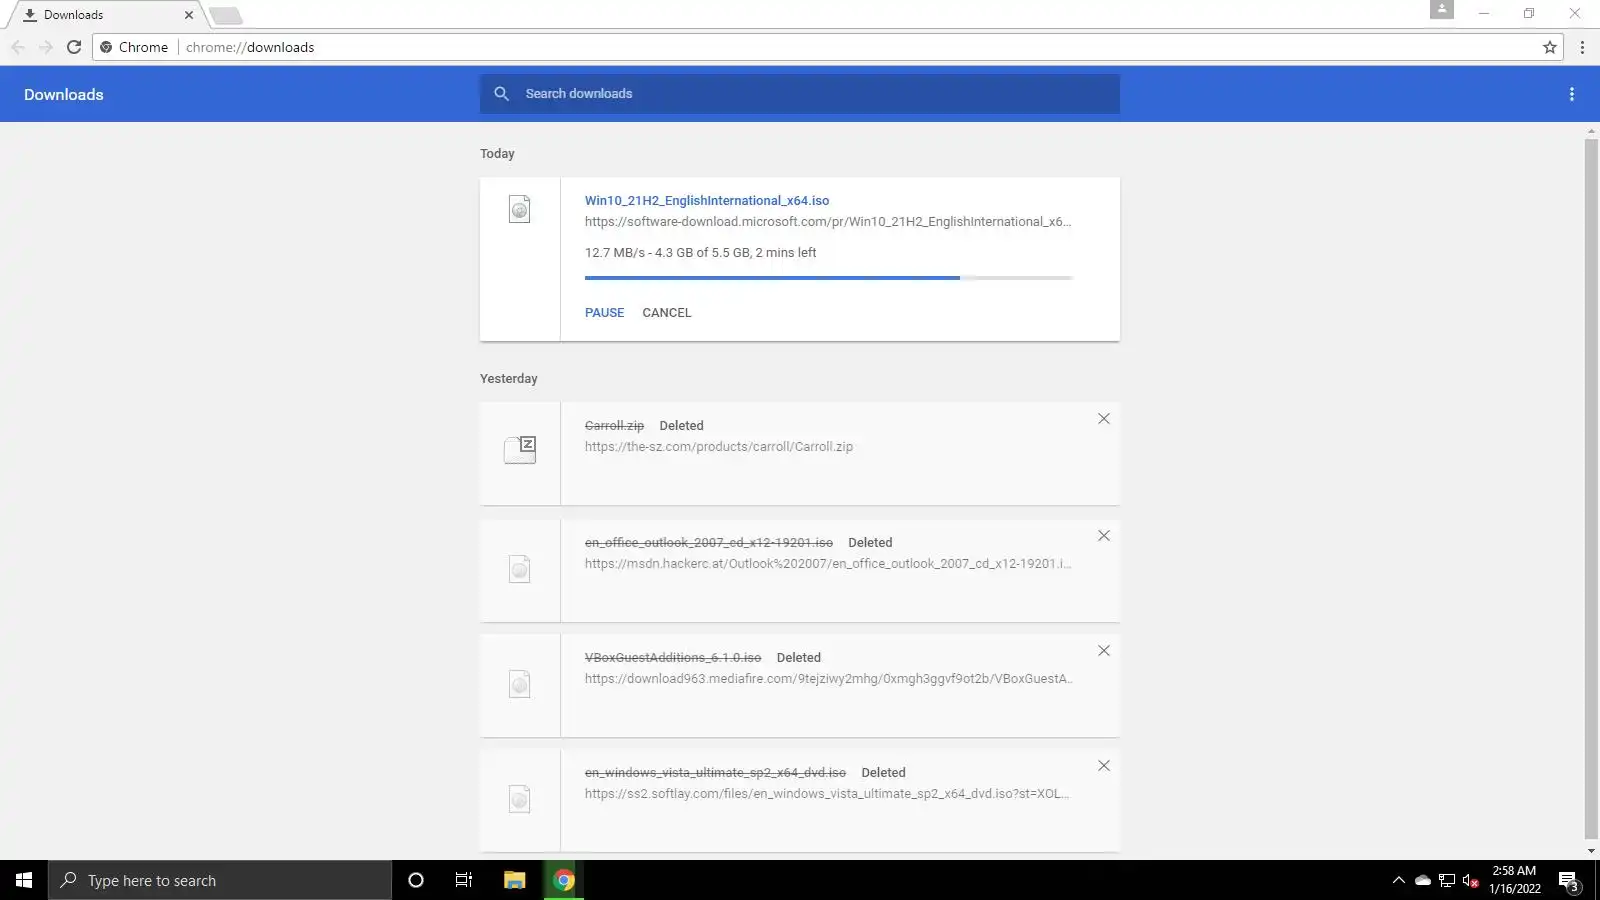Click the softlay Windows Vista source URL
The width and height of the screenshot is (1600, 900).
pyautogui.click(x=827, y=794)
